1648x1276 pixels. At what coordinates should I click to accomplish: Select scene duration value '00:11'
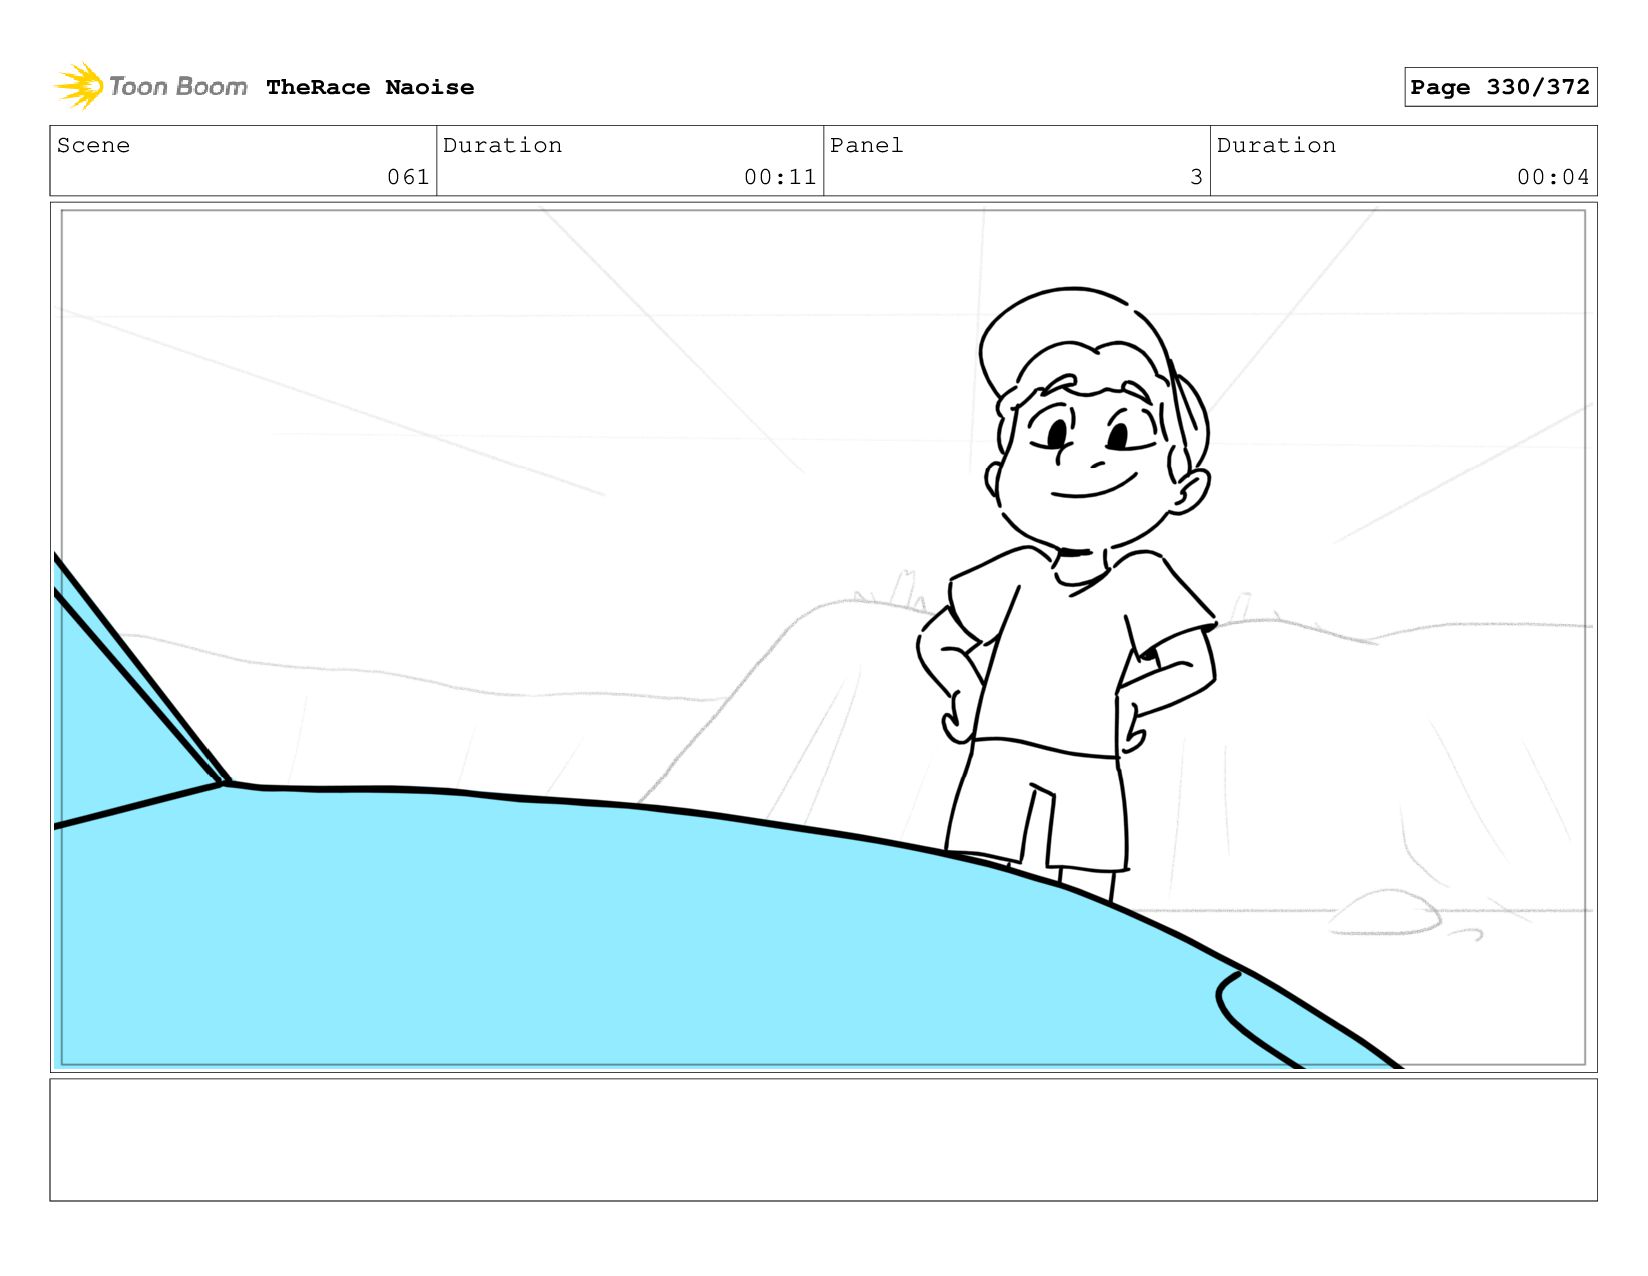[x=780, y=177]
